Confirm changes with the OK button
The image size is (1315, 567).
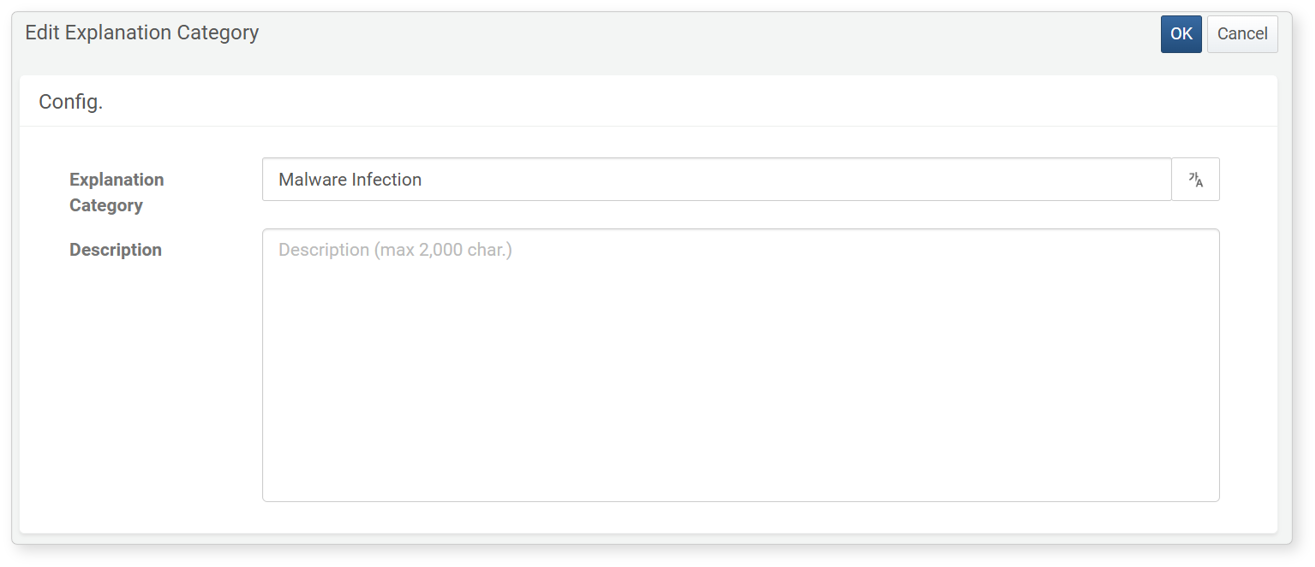tap(1181, 34)
